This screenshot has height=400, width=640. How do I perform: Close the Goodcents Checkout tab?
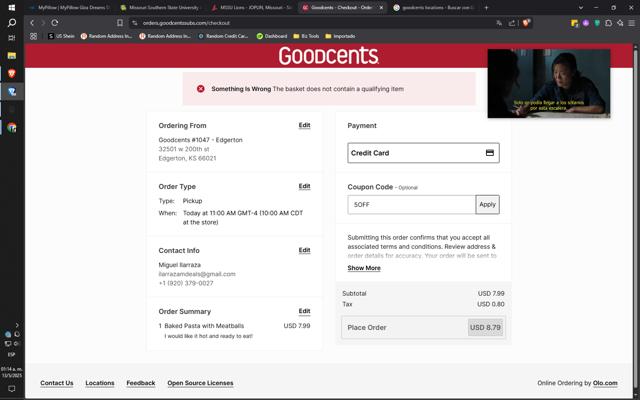coord(381,7)
